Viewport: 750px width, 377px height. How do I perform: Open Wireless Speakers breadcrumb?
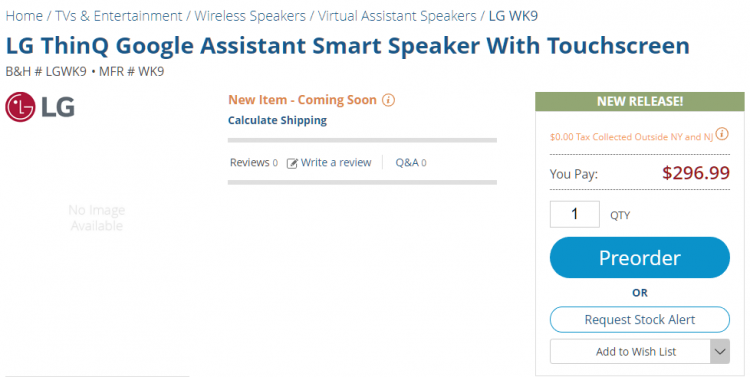click(250, 16)
